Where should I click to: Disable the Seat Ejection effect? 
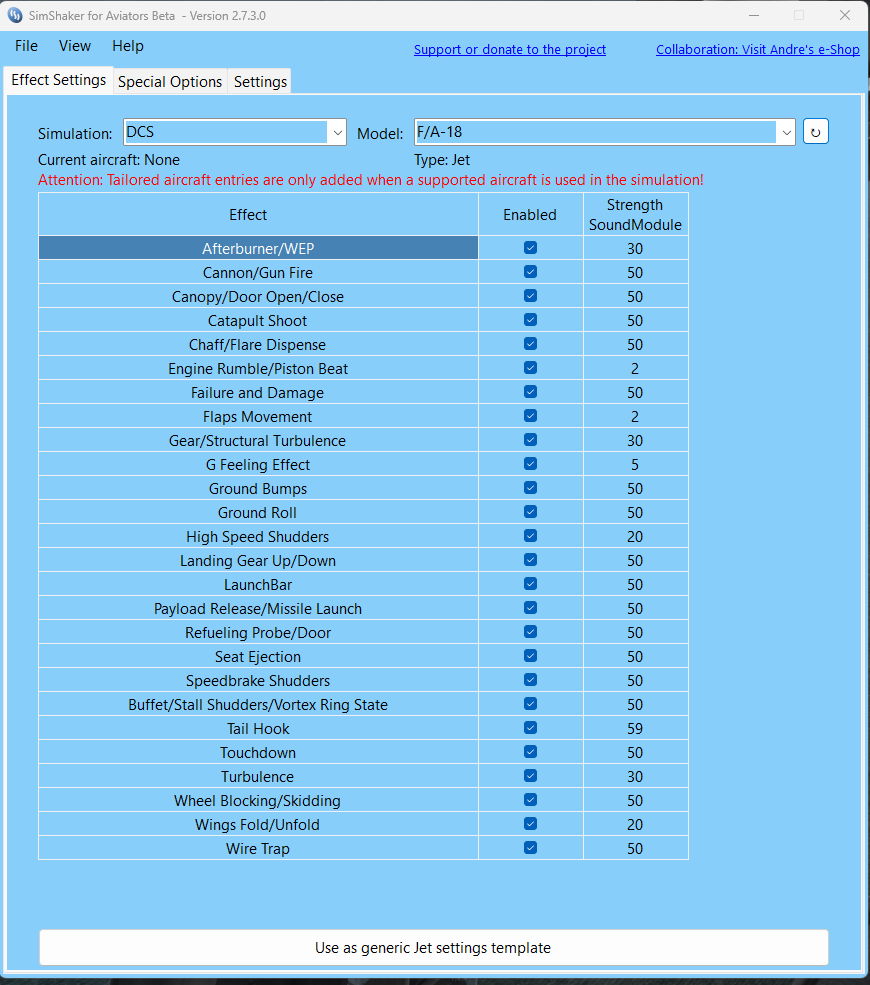[530, 656]
